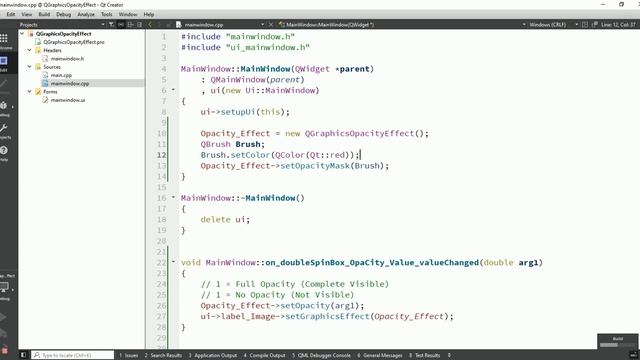
Task: Switch to Edit mode in sidebar
Action: click(4, 64)
